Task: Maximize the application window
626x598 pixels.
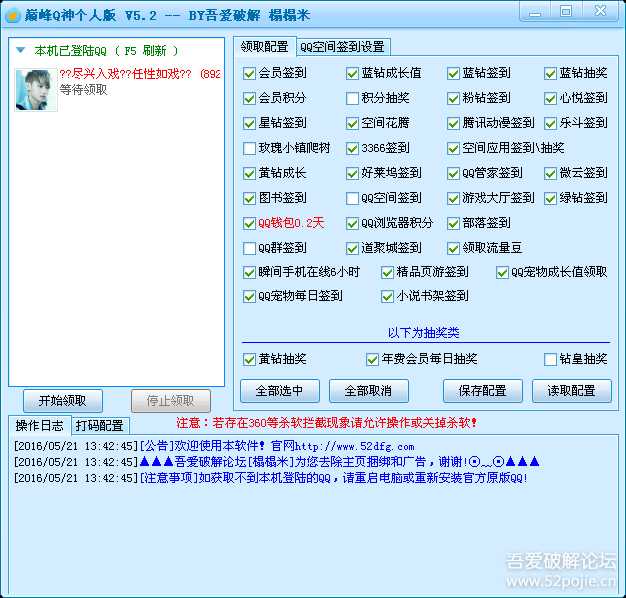Action: [x=566, y=12]
